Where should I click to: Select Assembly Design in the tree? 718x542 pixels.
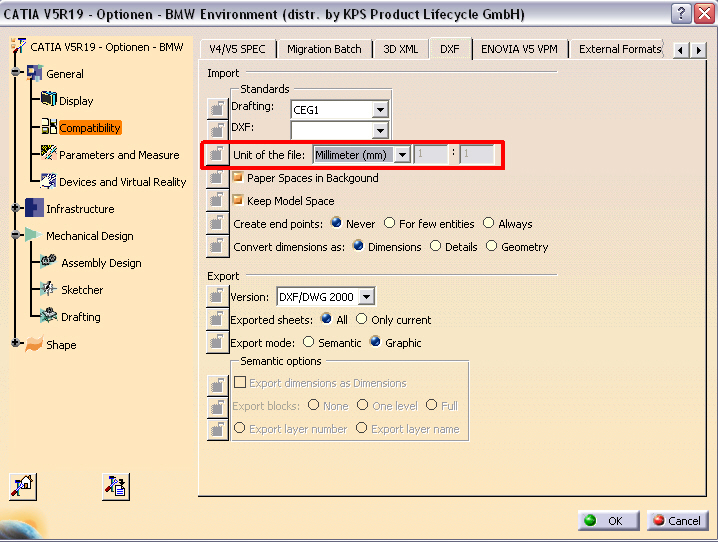coord(101,263)
